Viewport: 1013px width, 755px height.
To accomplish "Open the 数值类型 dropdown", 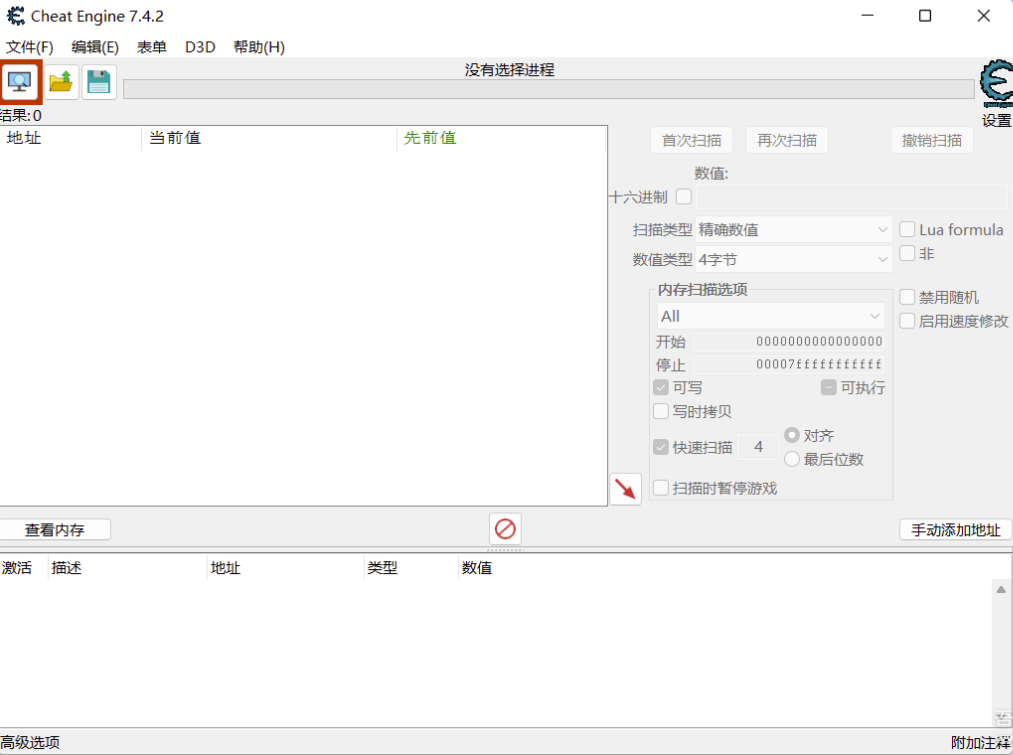I will 793,260.
